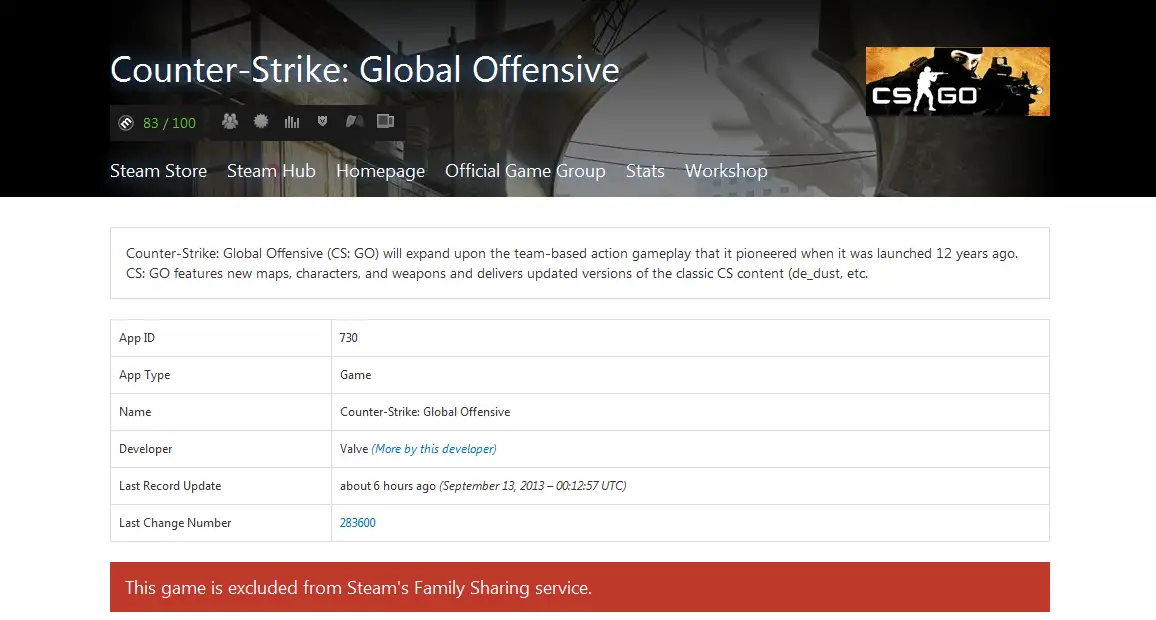Click the bar-chart stats icon
This screenshot has width=1156, height=620.
pyautogui.click(x=292, y=122)
